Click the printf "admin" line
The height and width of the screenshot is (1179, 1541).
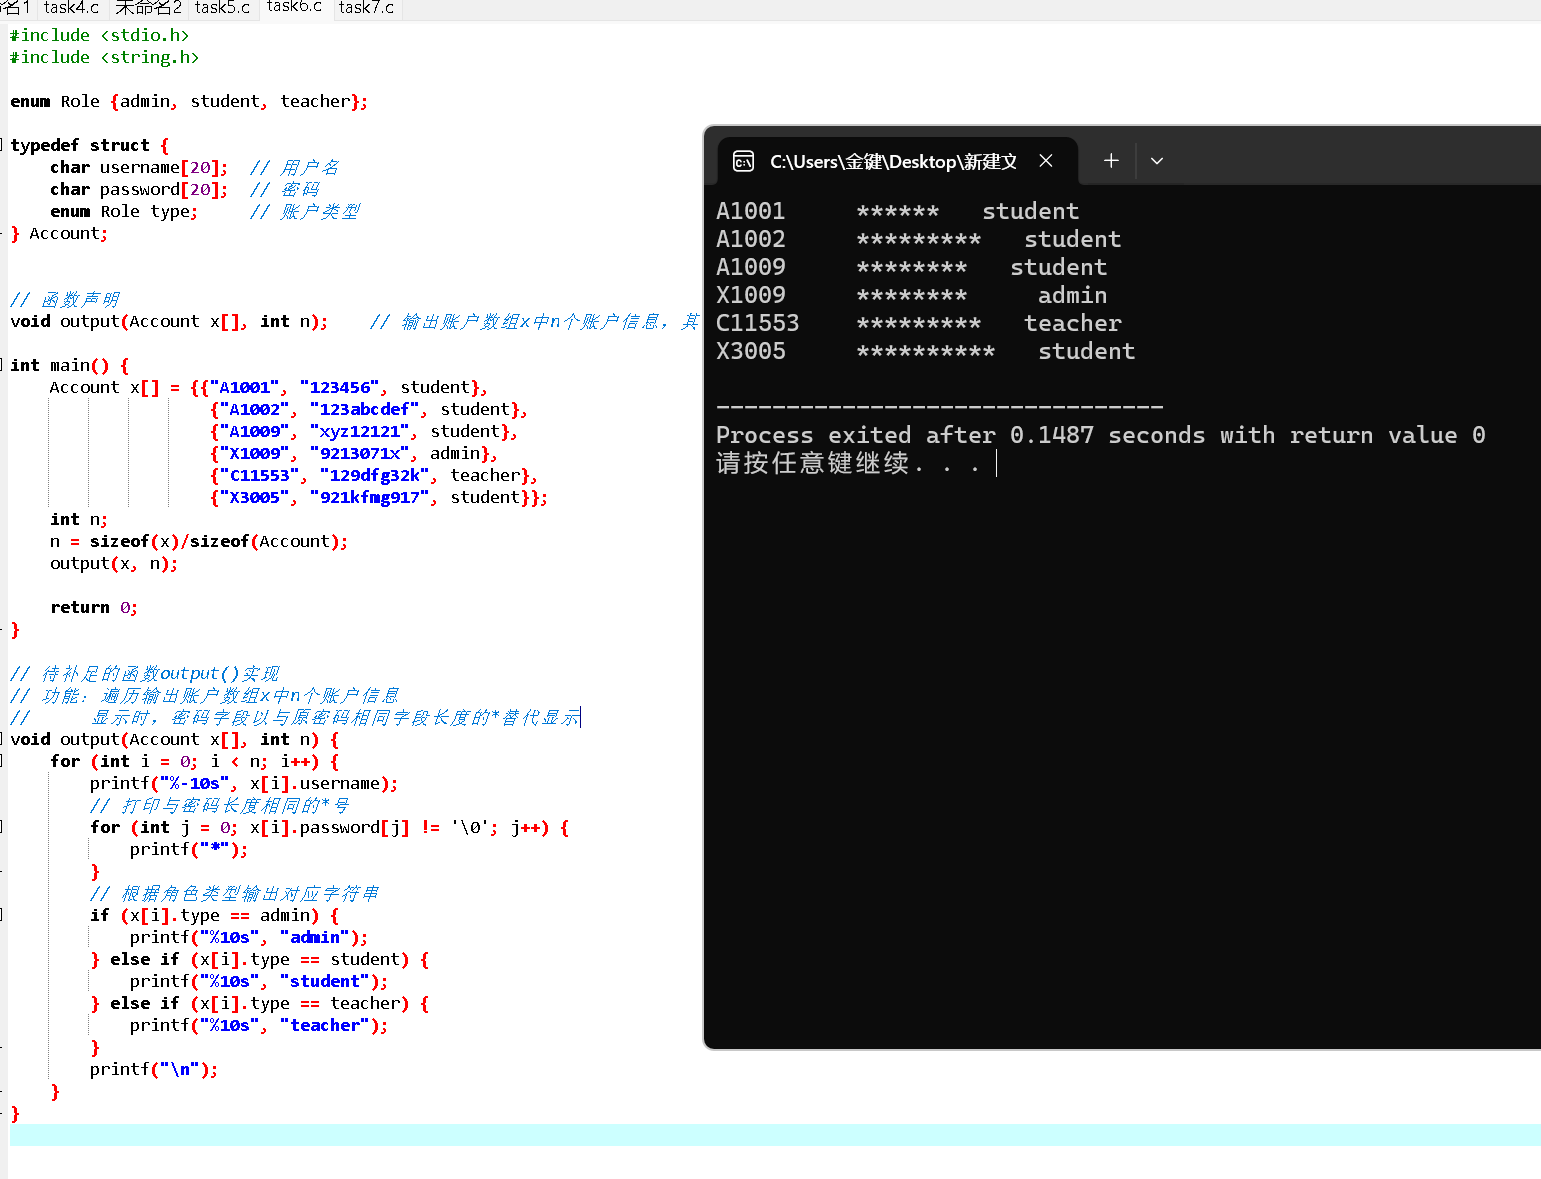pyautogui.click(x=249, y=937)
